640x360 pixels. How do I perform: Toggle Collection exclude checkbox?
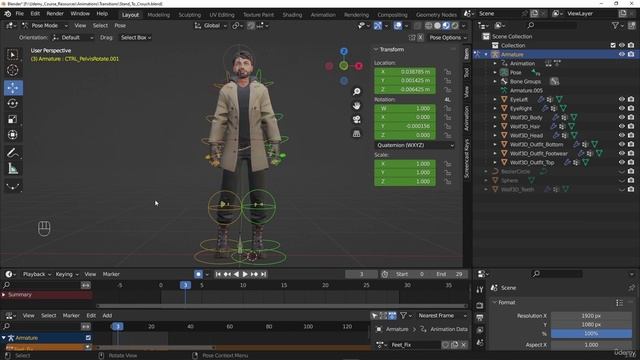613,45
